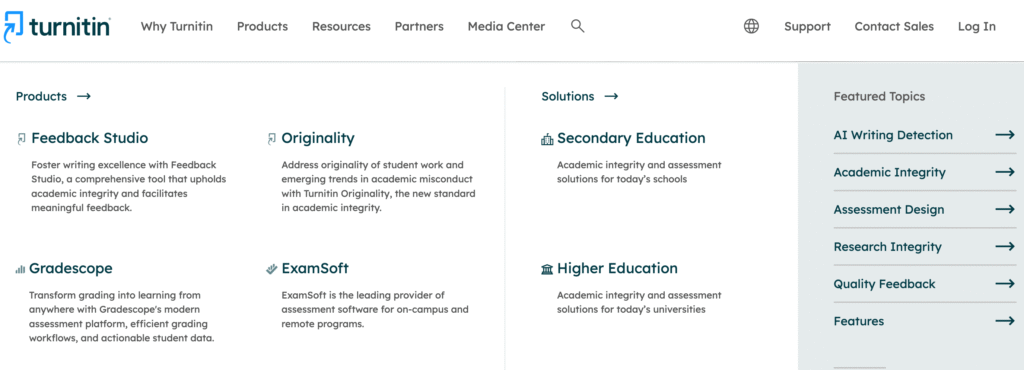
Task: Click the arrow beside Research Integrity
Action: point(1005,247)
